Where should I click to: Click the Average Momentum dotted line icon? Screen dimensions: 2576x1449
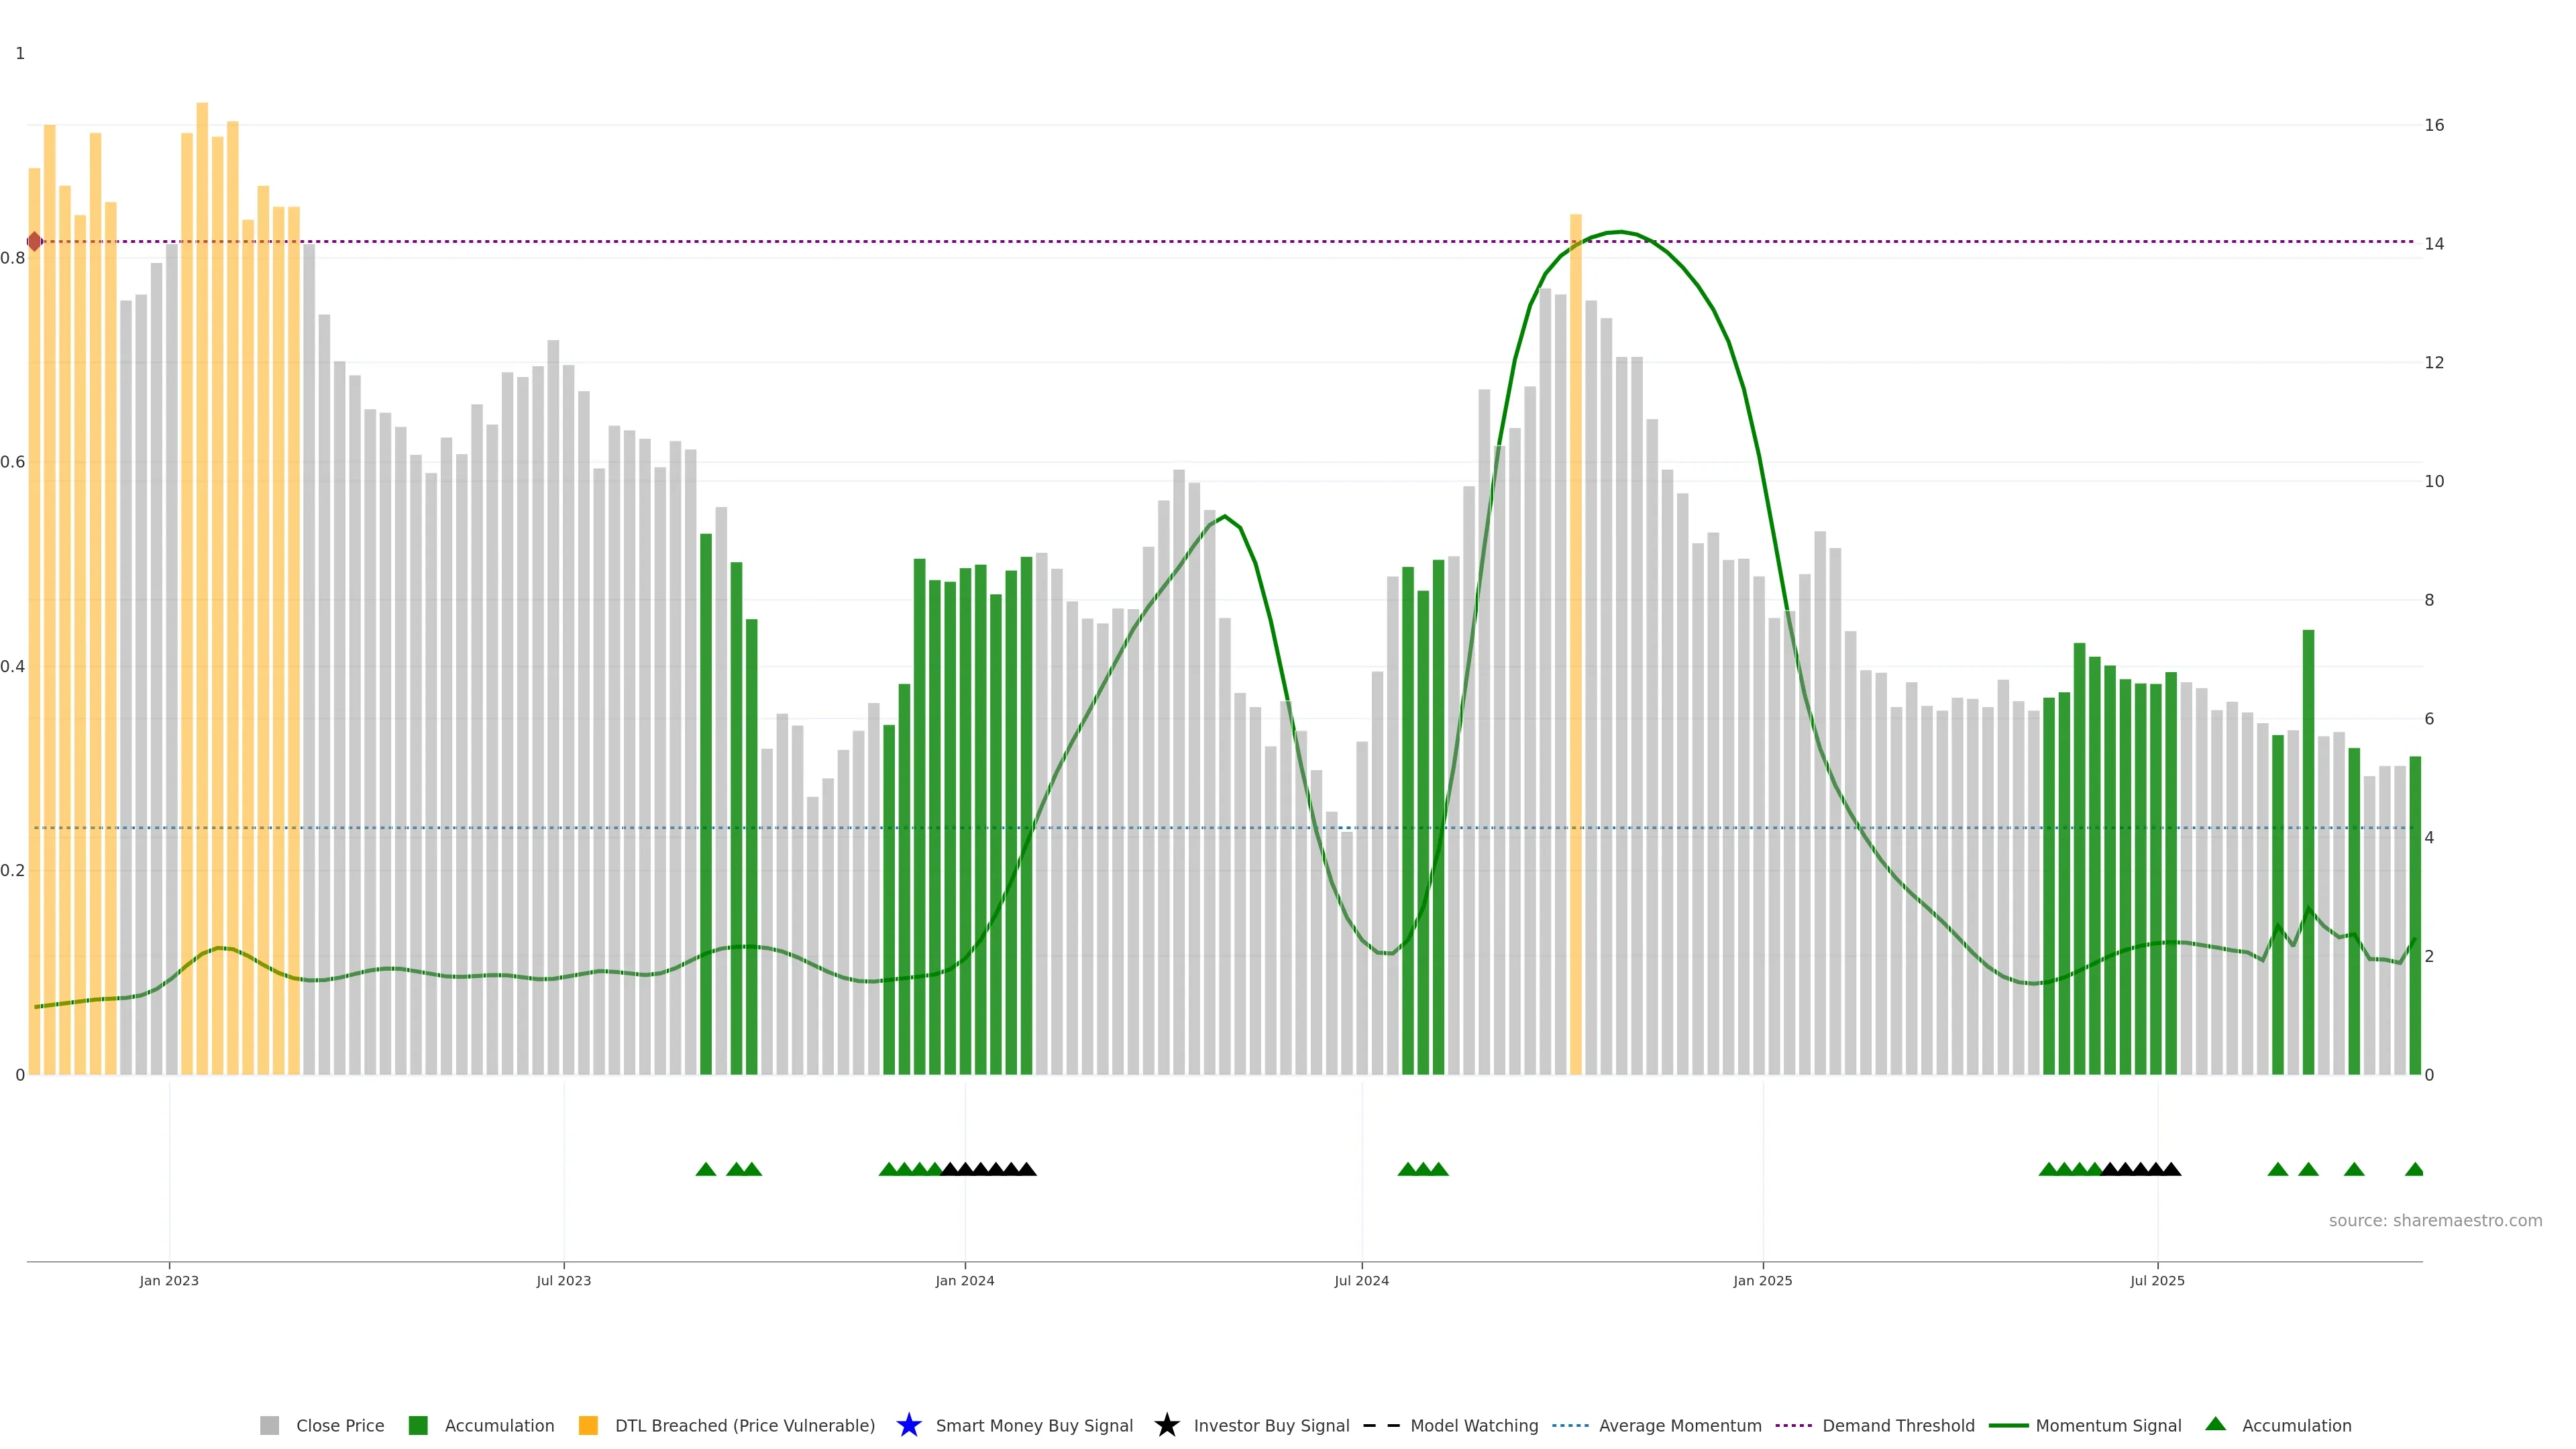pos(1570,1425)
